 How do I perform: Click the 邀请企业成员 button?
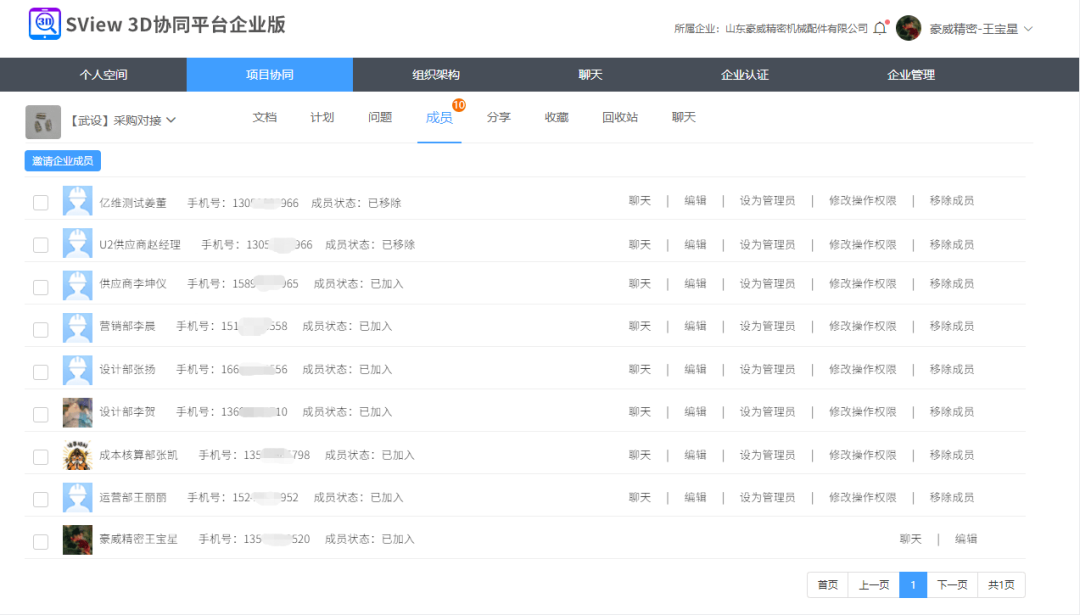coord(60,160)
